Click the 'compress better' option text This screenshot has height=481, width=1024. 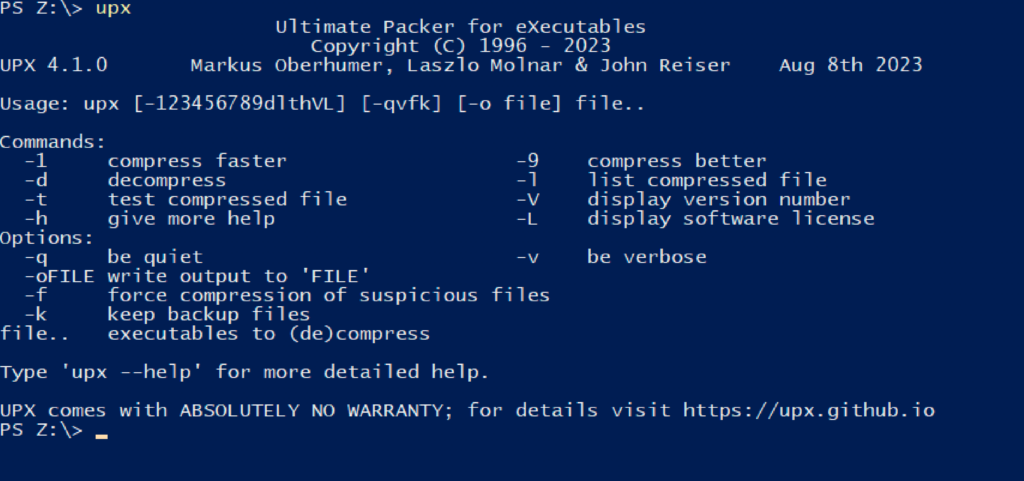[676, 161]
